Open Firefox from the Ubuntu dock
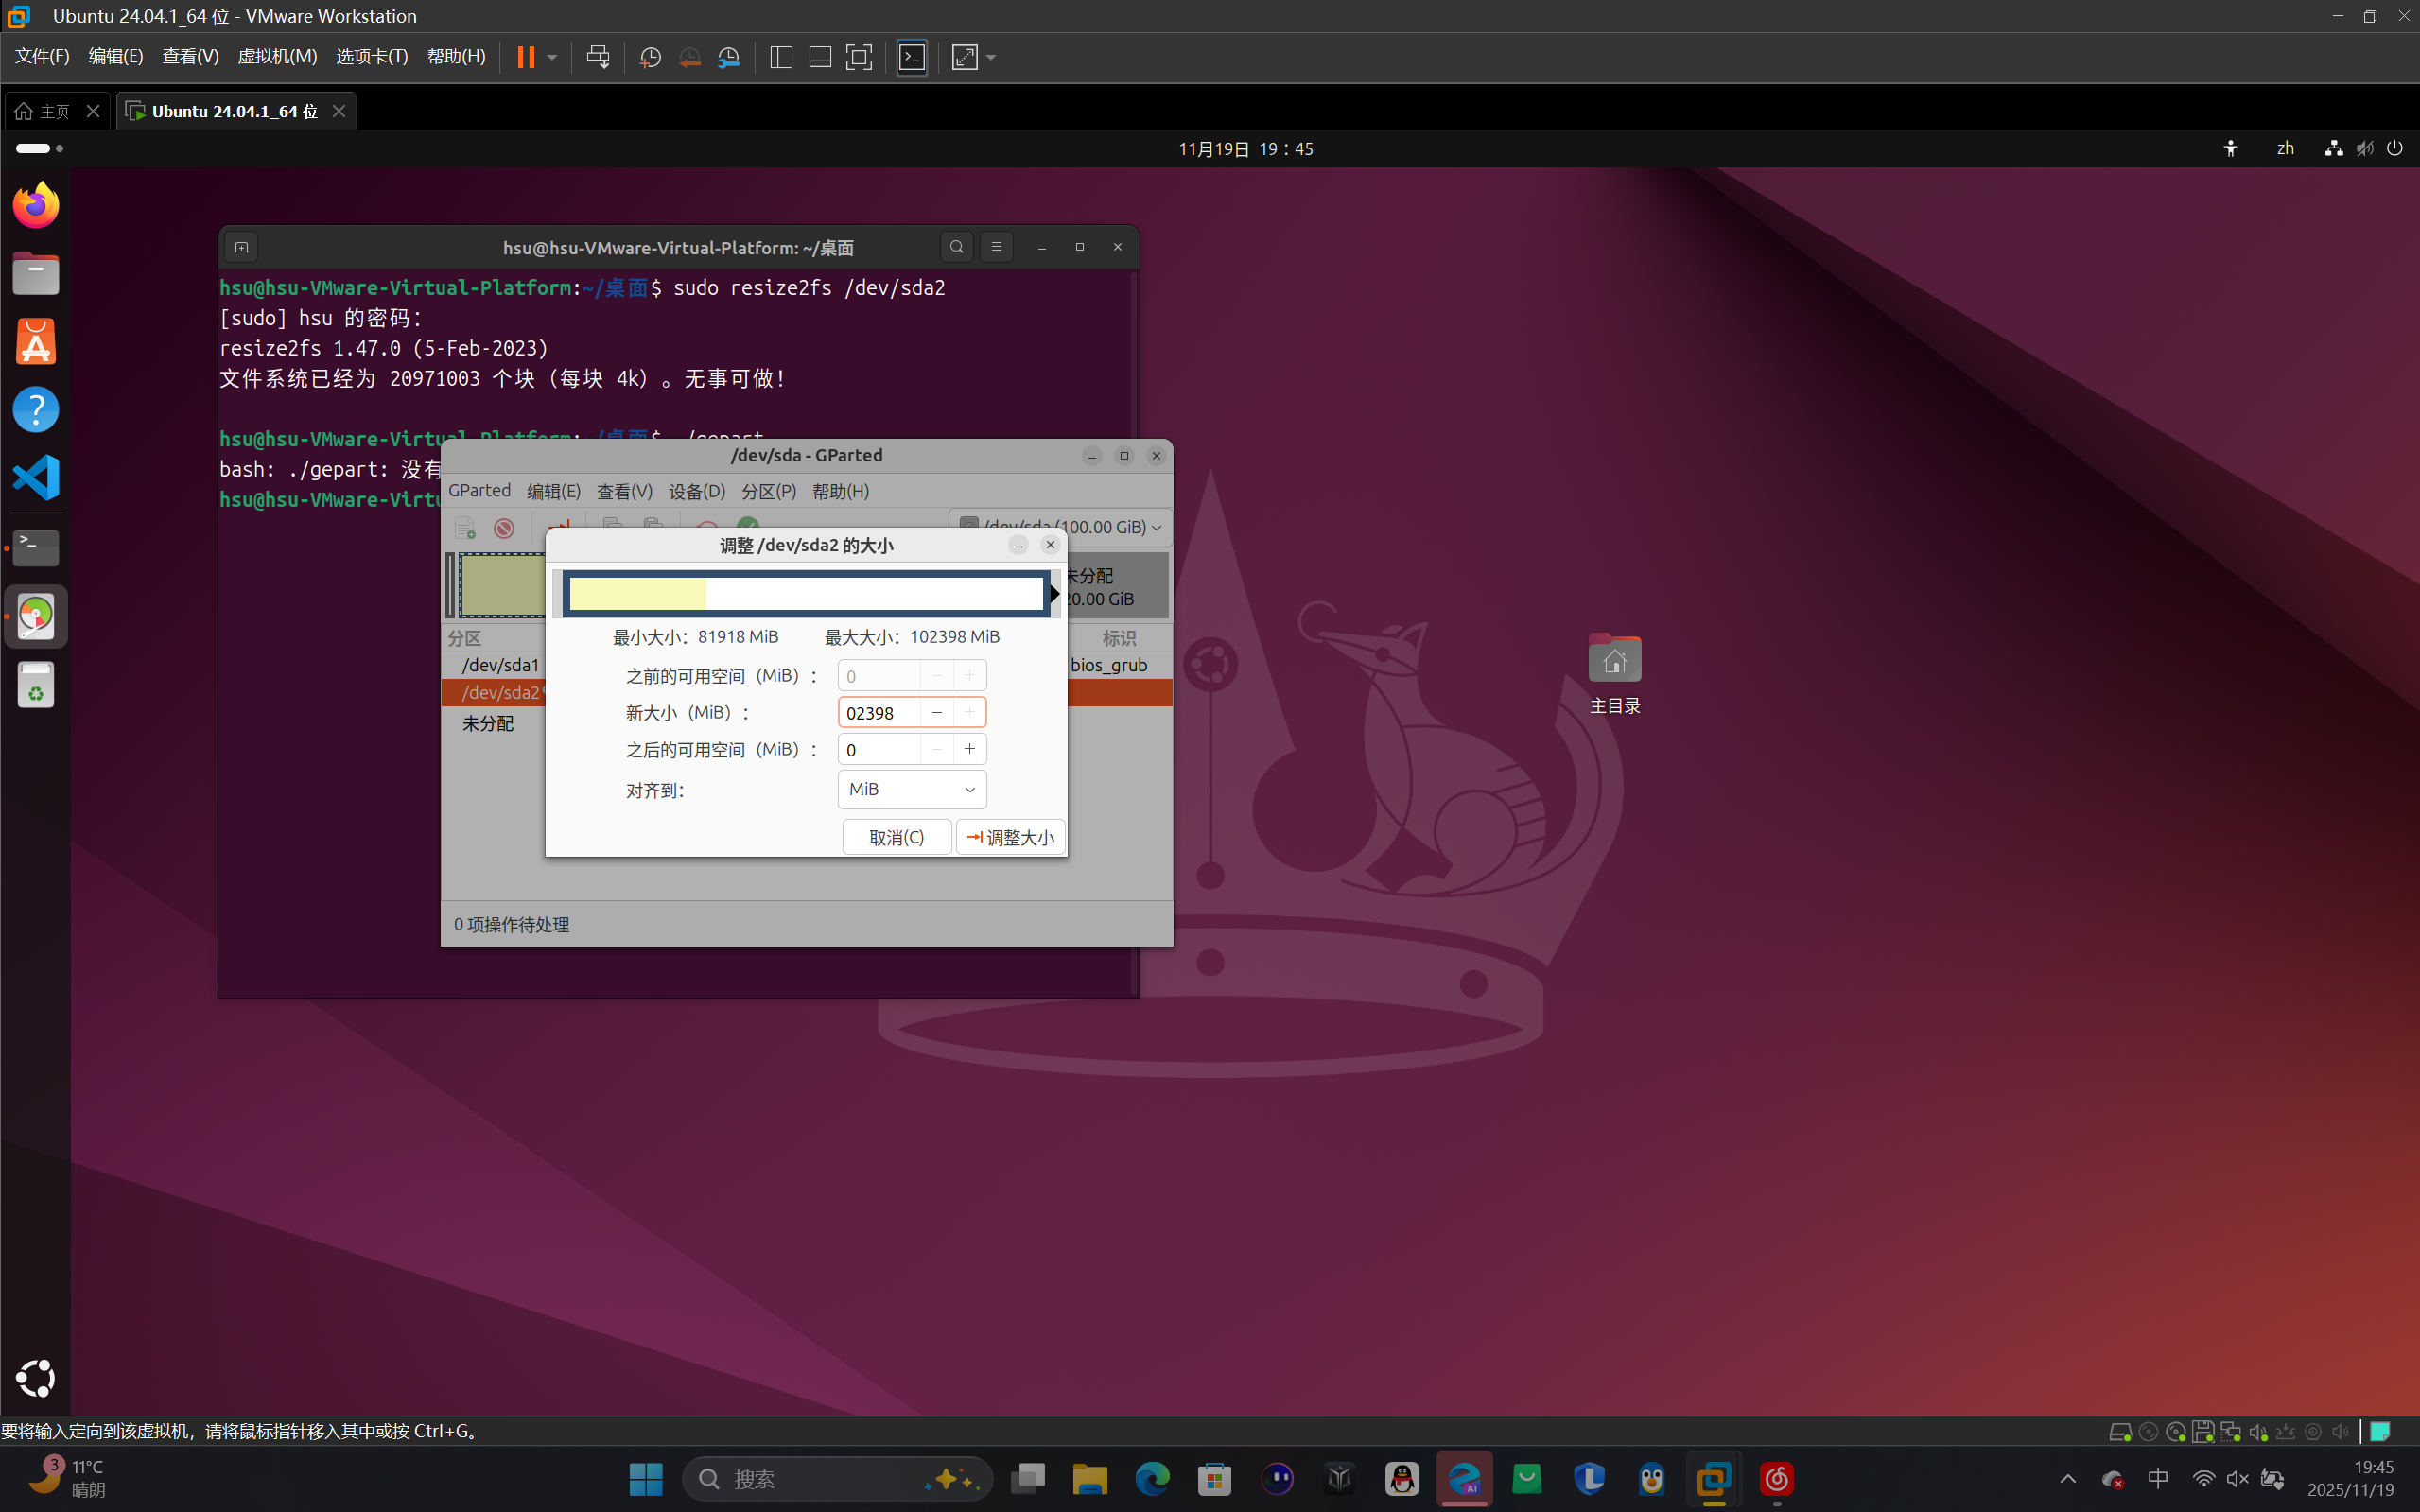The width and height of the screenshot is (2420, 1512). point(36,206)
